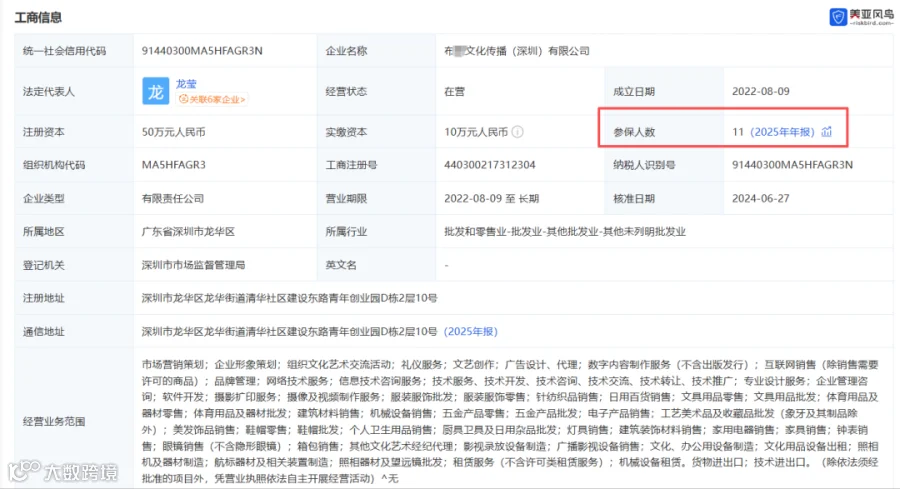The image size is (900, 489).
Task: Select the 法定代表人 label
Action: 49,91
